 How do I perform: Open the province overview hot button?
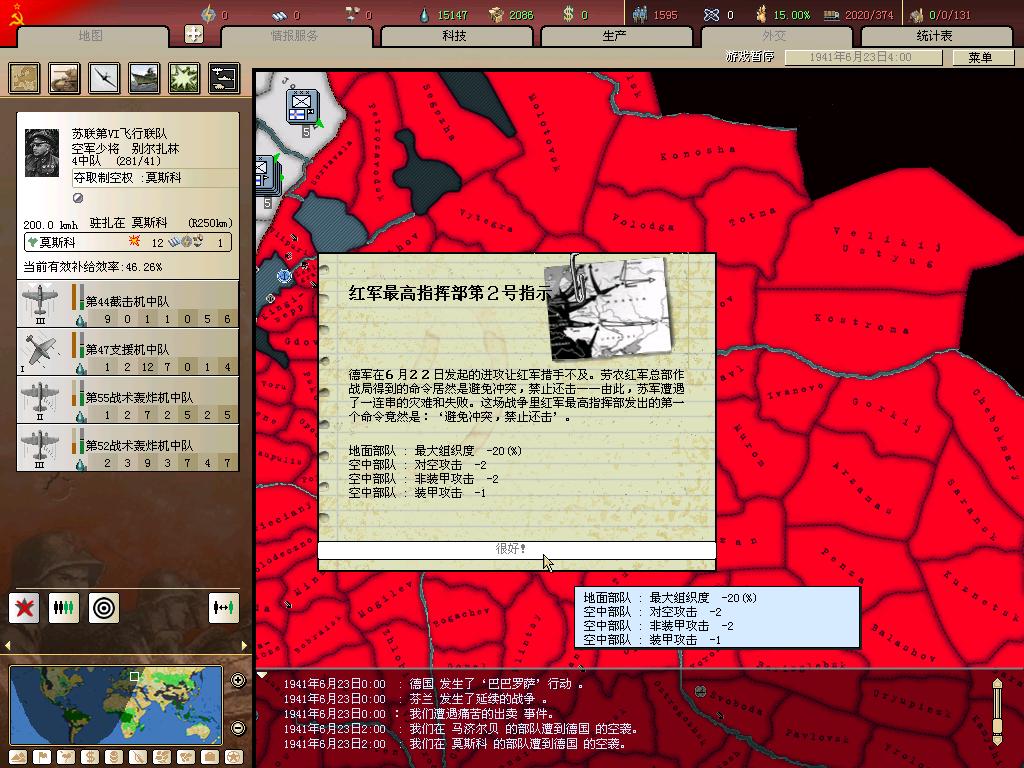[x=24, y=78]
